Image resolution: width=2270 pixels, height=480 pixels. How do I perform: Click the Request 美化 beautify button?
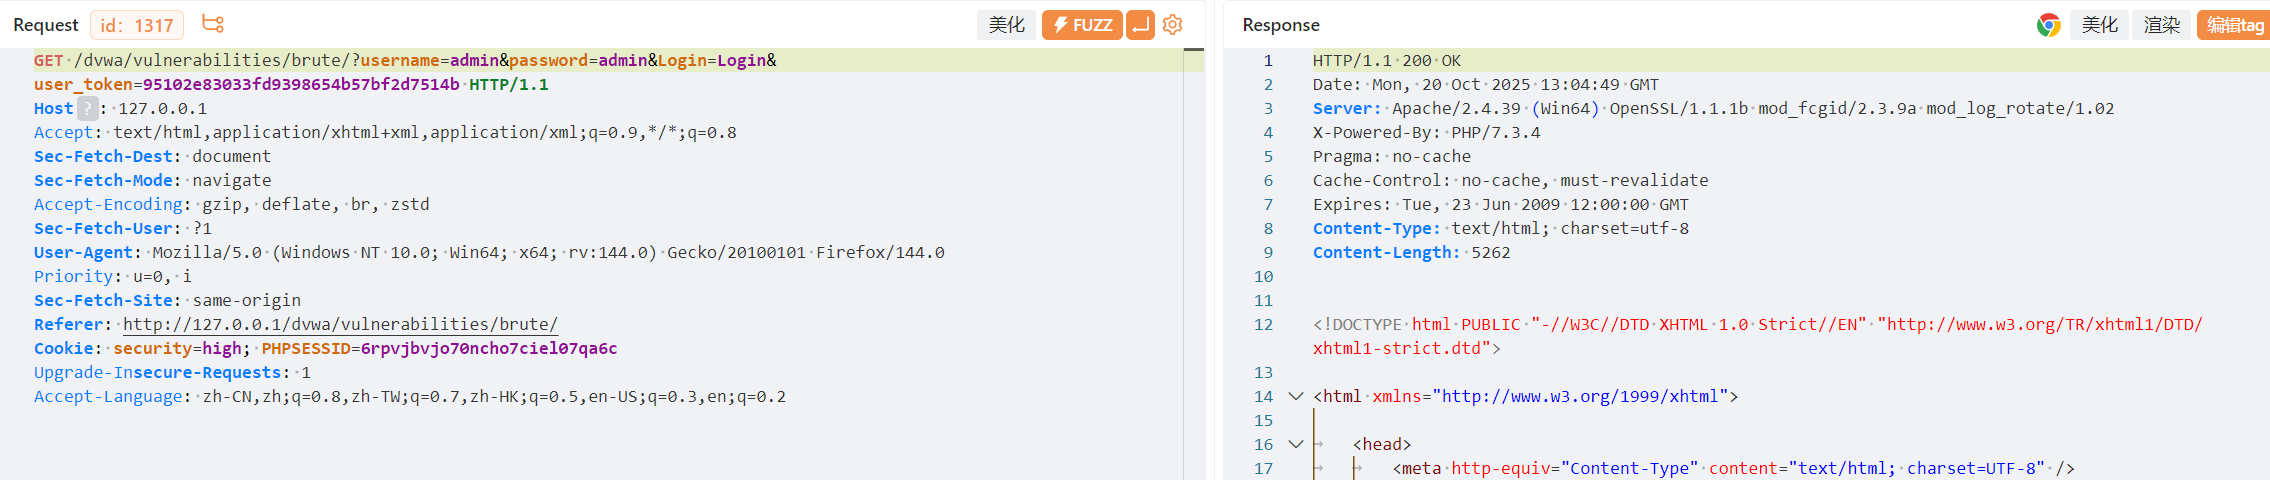click(1006, 25)
